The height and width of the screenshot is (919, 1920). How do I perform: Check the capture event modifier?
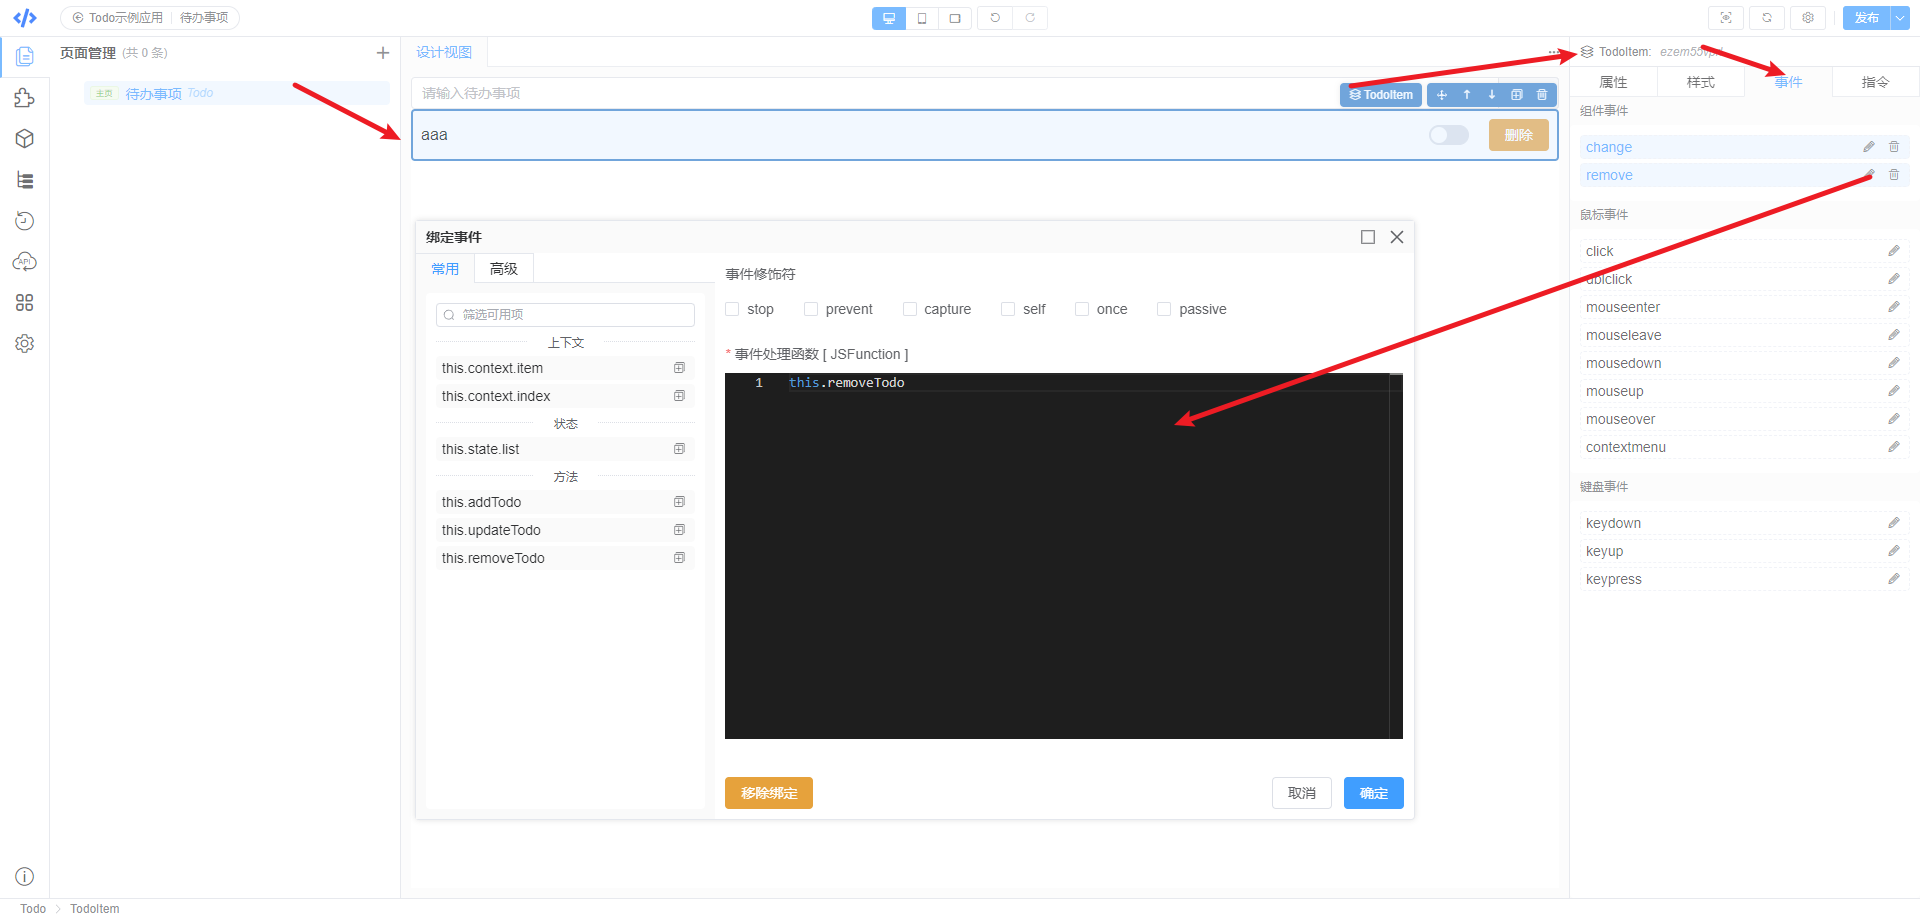(x=910, y=309)
